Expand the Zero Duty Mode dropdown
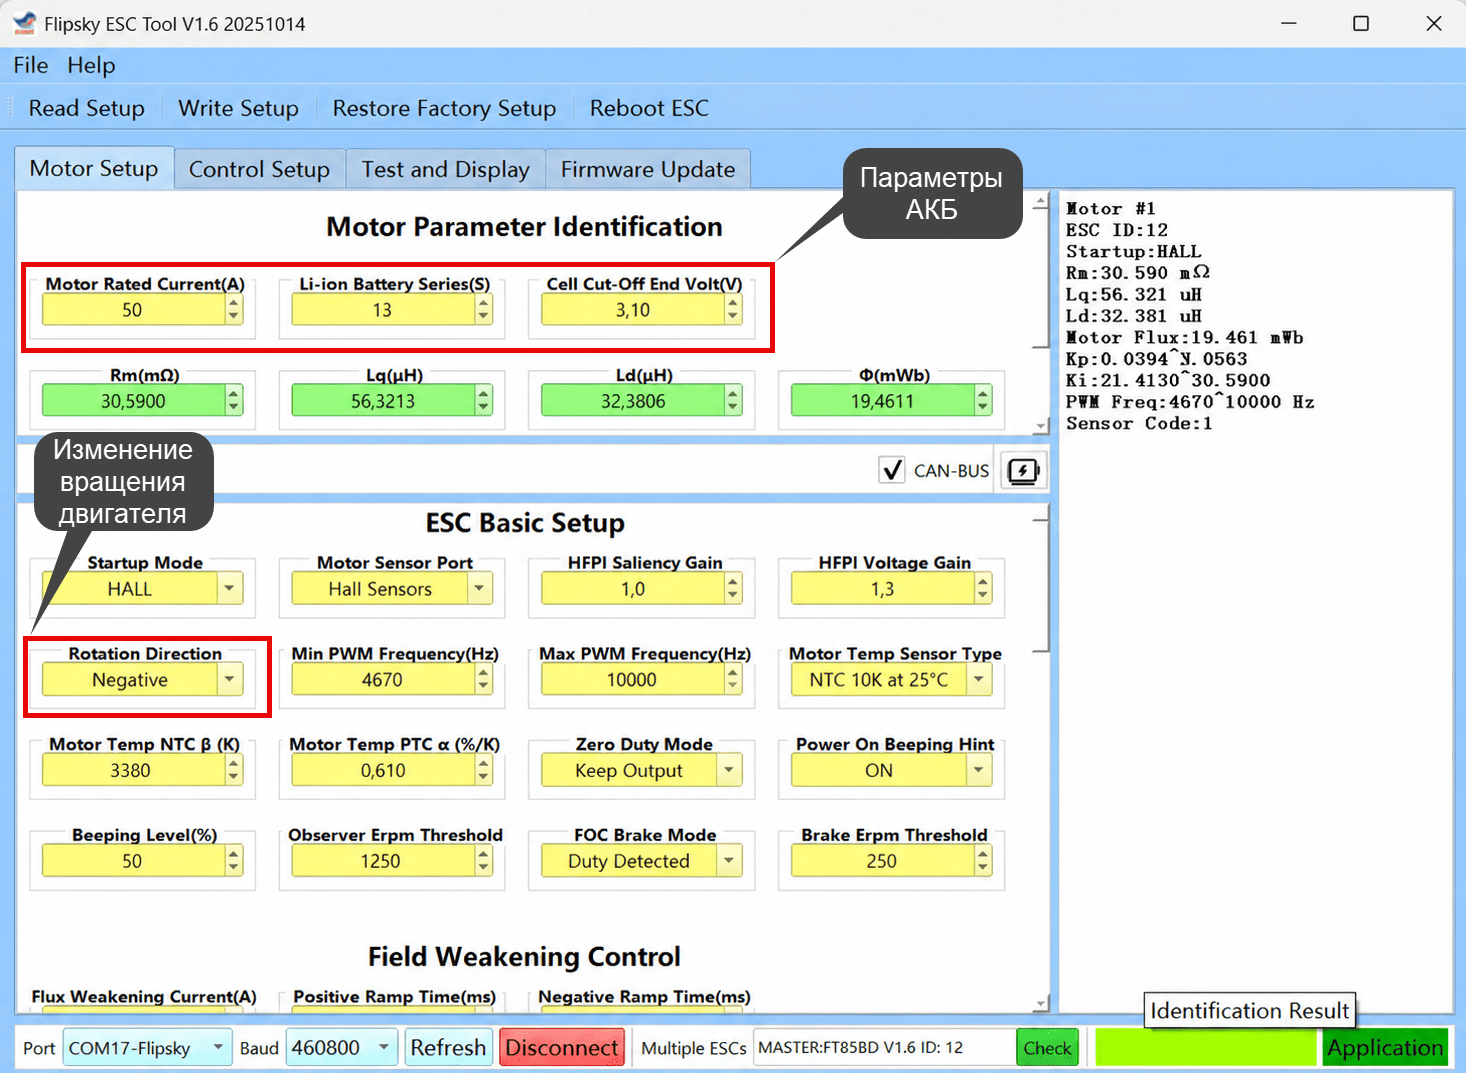This screenshot has height=1073, width=1466. coord(641,771)
